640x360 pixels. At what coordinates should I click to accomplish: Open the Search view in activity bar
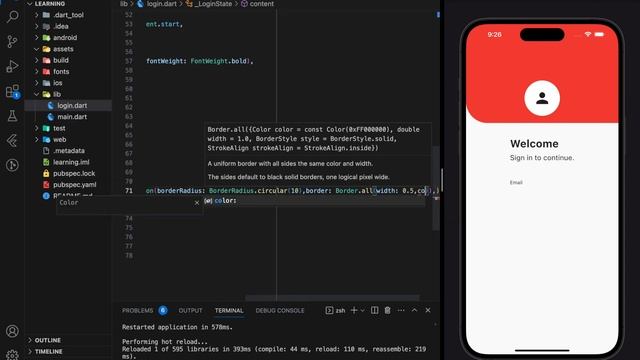12,17
